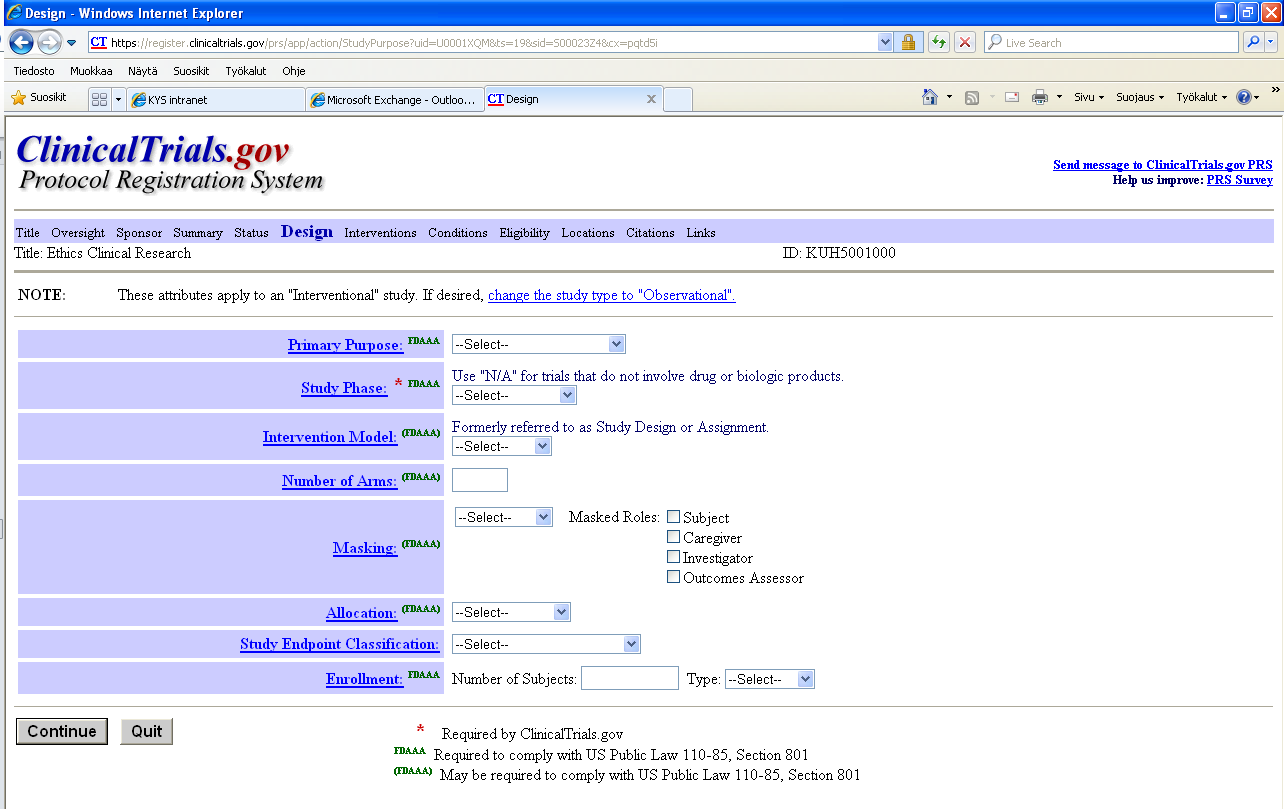The height and width of the screenshot is (809, 1284).
Task: Open the Primary Purpose dropdown
Action: coord(539,344)
